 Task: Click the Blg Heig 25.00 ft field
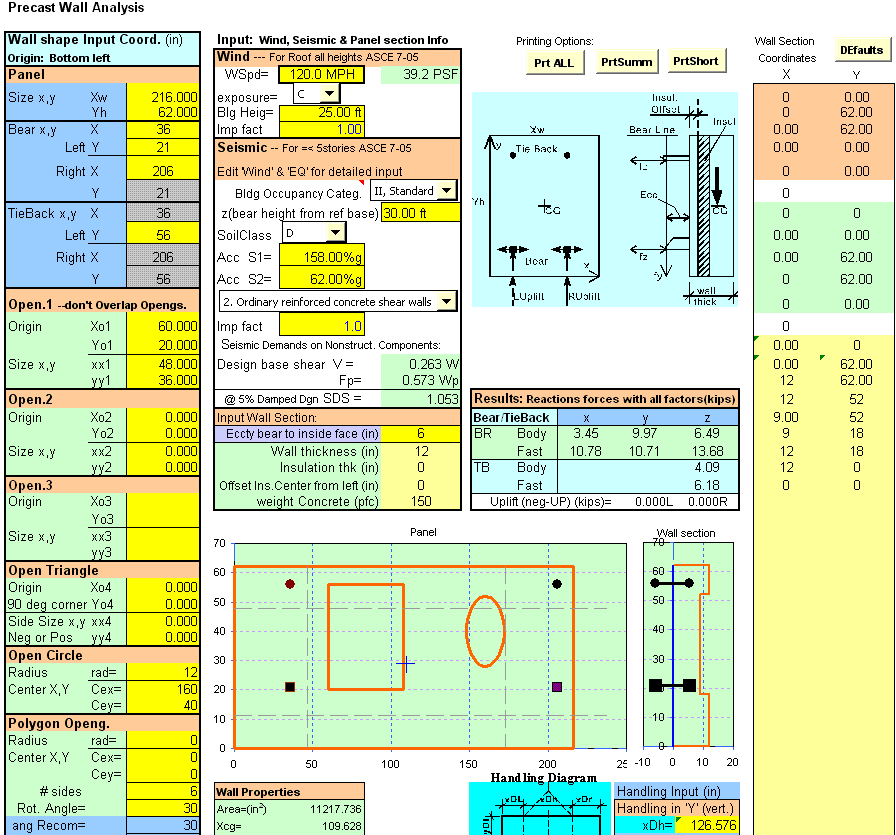coord(321,112)
